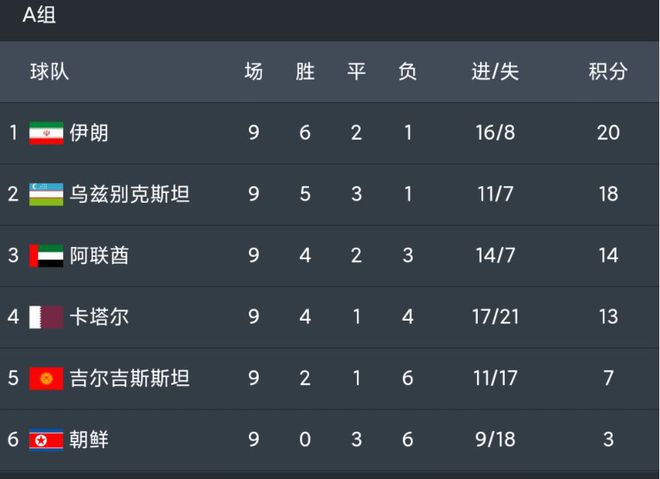Click the Uzbekistan flag icon
Screen dimensions: 660x479
pyautogui.click(x=46, y=194)
